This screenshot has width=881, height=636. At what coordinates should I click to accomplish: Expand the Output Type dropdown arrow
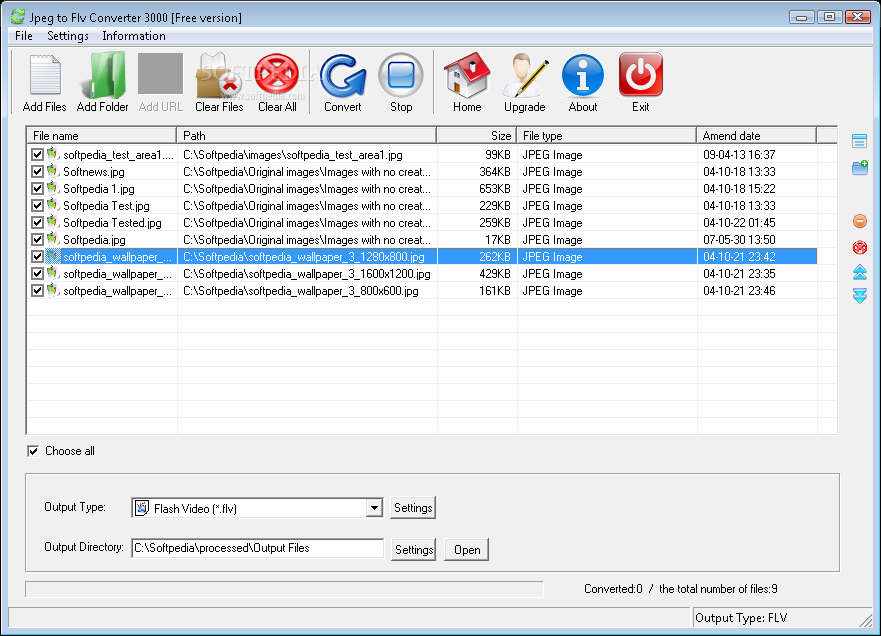(x=374, y=508)
